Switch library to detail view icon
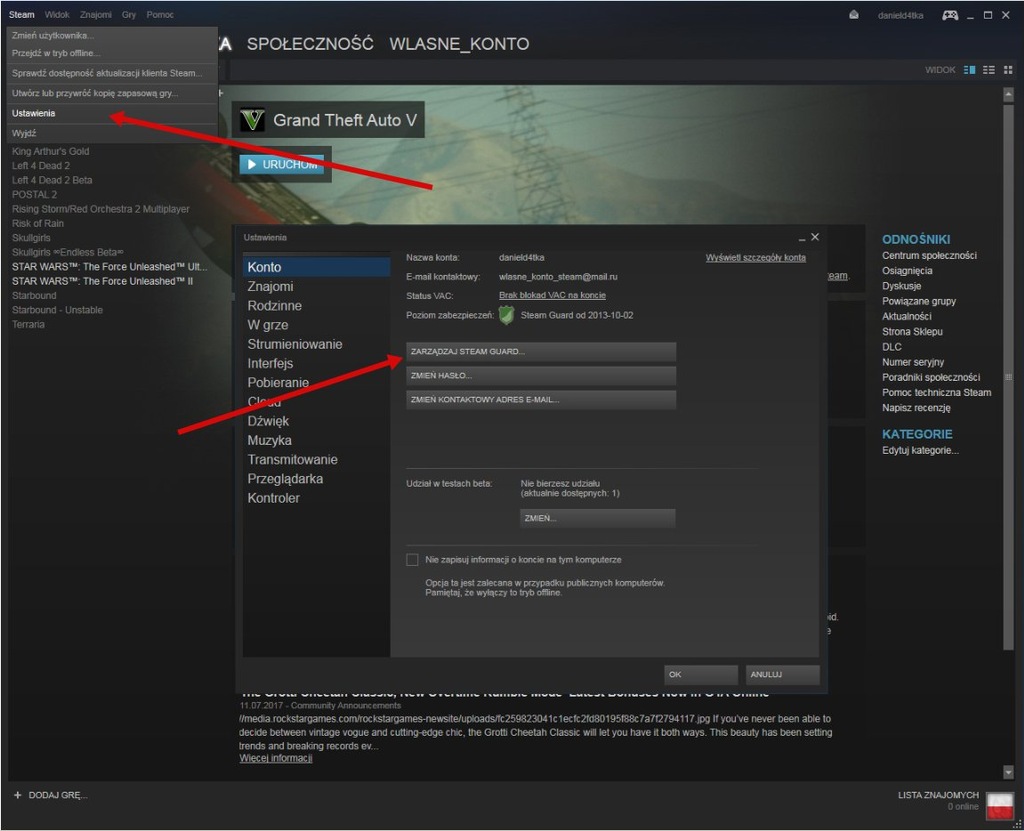1024x831 pixels. pos(970,70)
